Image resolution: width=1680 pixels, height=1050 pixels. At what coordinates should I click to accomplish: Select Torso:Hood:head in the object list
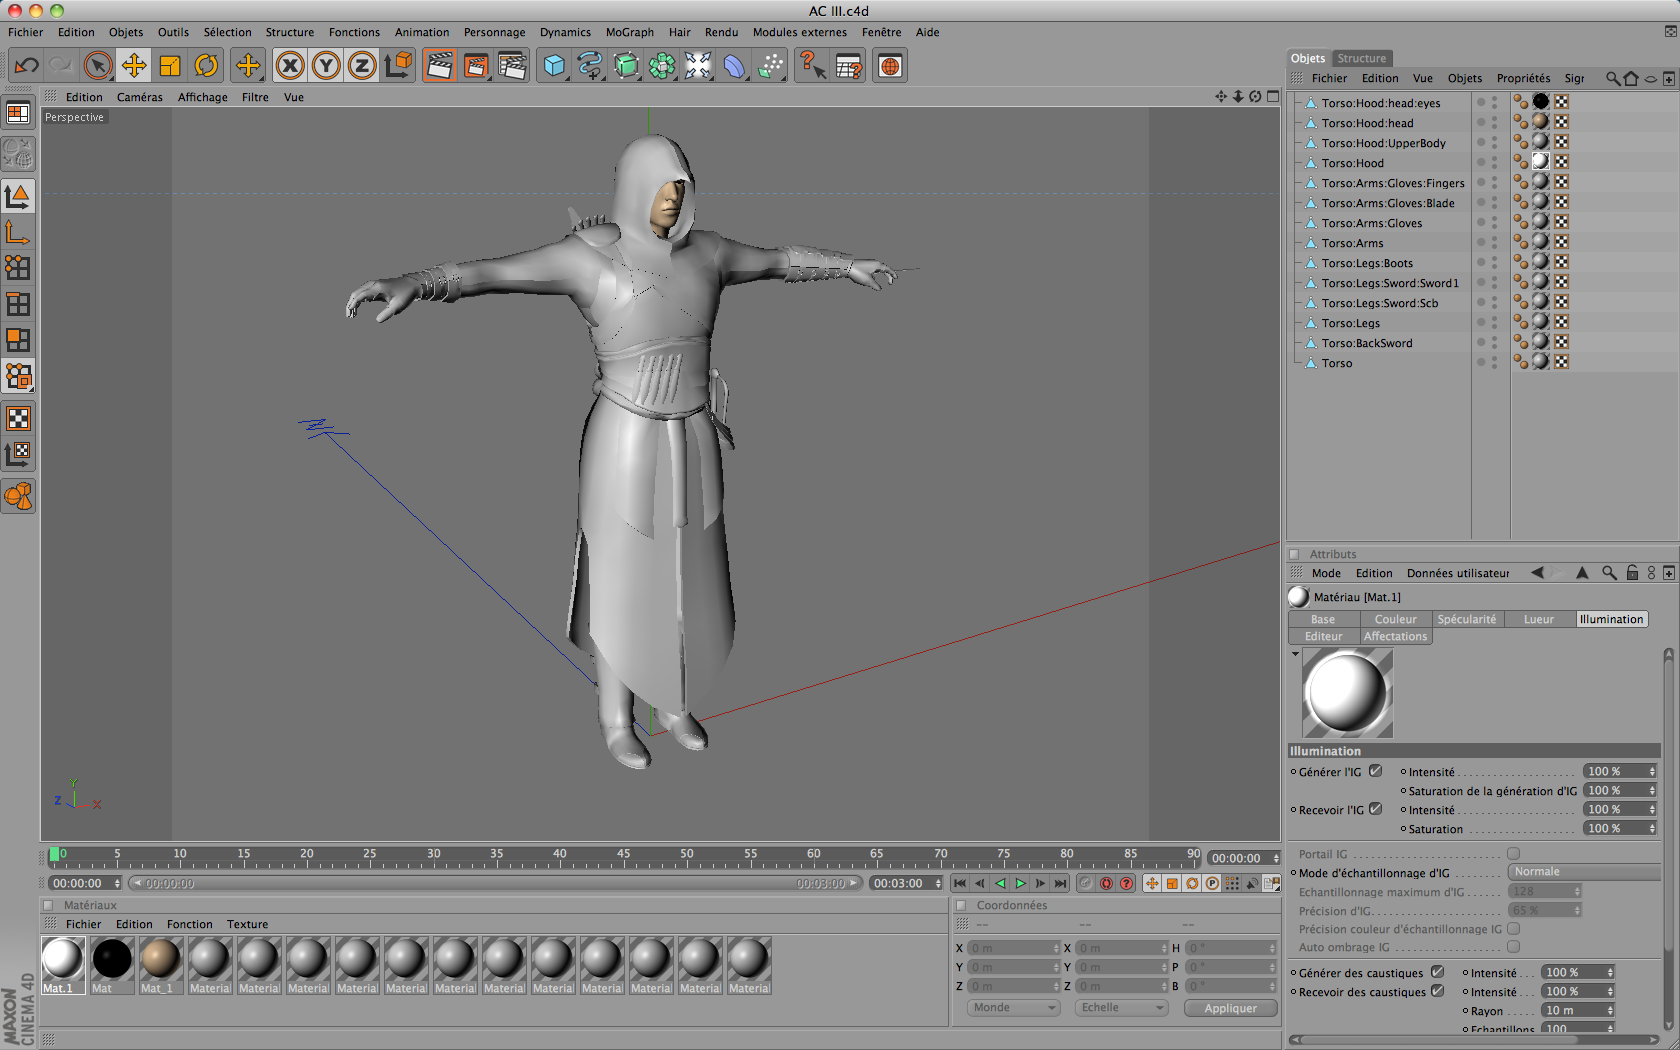(x=1367, y=123)
